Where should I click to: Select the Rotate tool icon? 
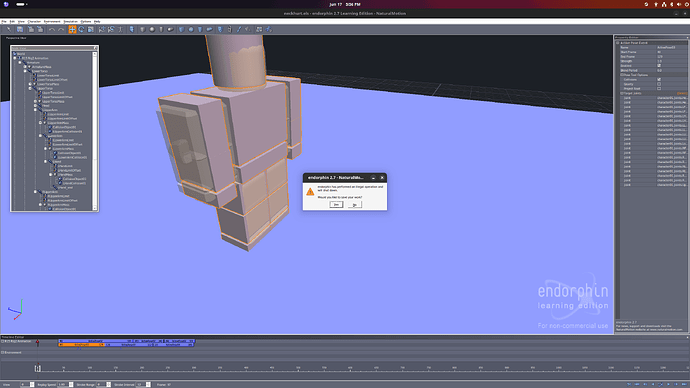tap(81, 29)
